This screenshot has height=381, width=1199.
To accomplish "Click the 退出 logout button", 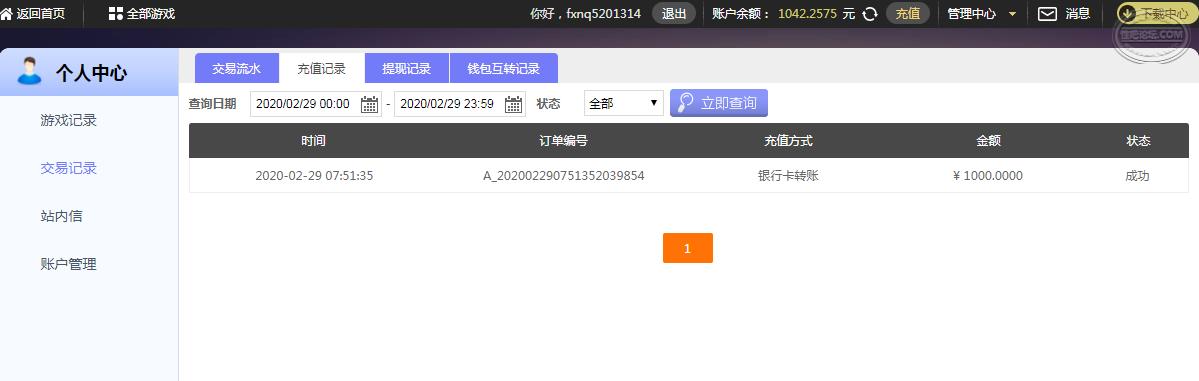I will pyautogui.click(x=674, y=14).
